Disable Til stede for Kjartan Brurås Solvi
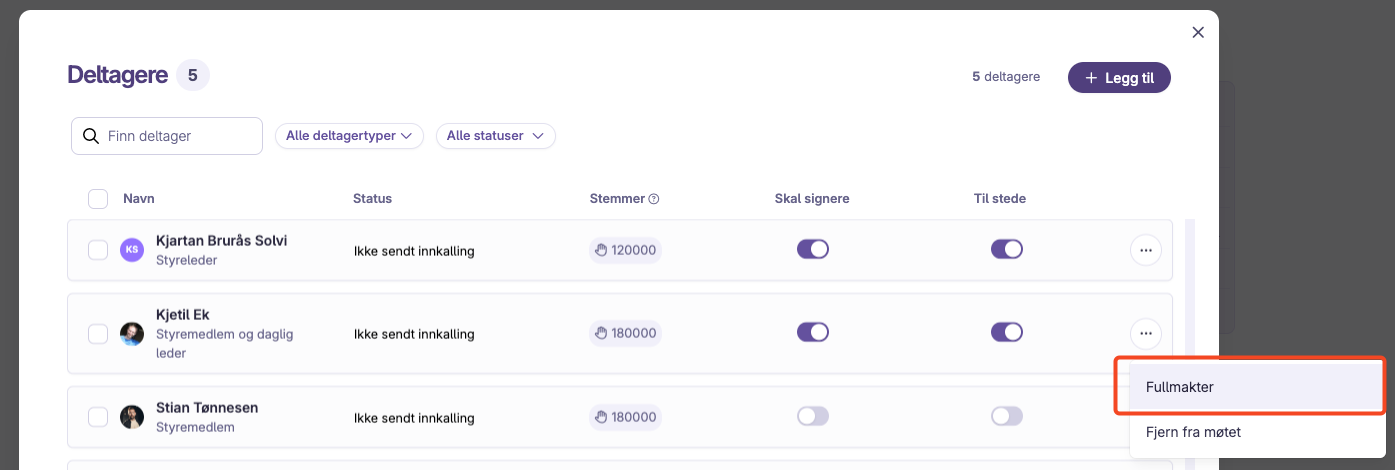Image resolution: width=1395 pixels, height=470 pixels. pyautogui.click(x=1007, y=249)
